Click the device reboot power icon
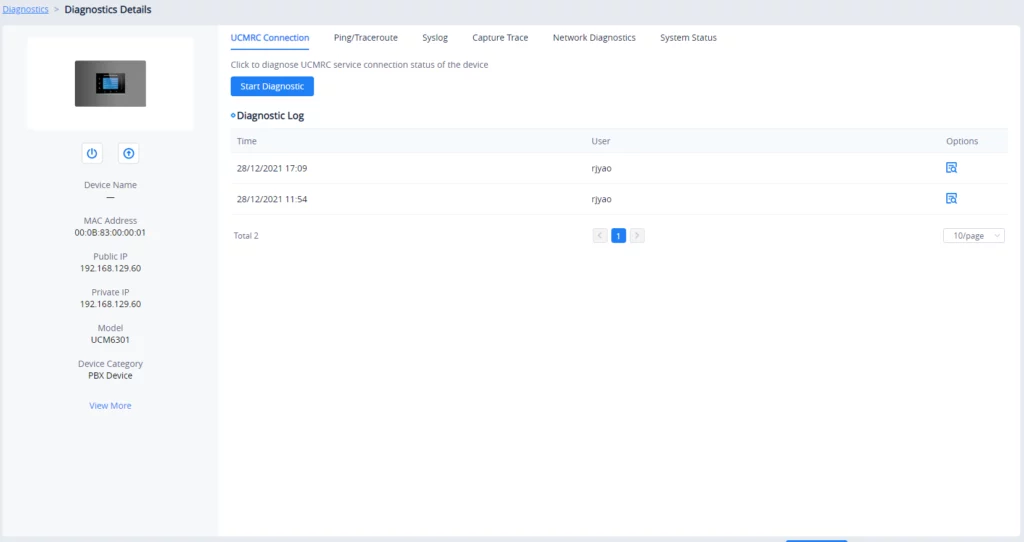 pyautogui.click(x=92, y=153)
